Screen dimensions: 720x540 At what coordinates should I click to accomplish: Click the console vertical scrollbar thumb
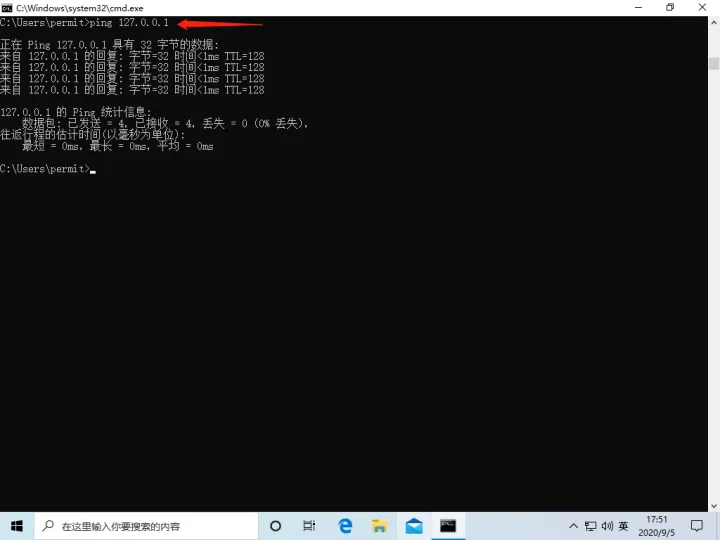pos(714,63)
